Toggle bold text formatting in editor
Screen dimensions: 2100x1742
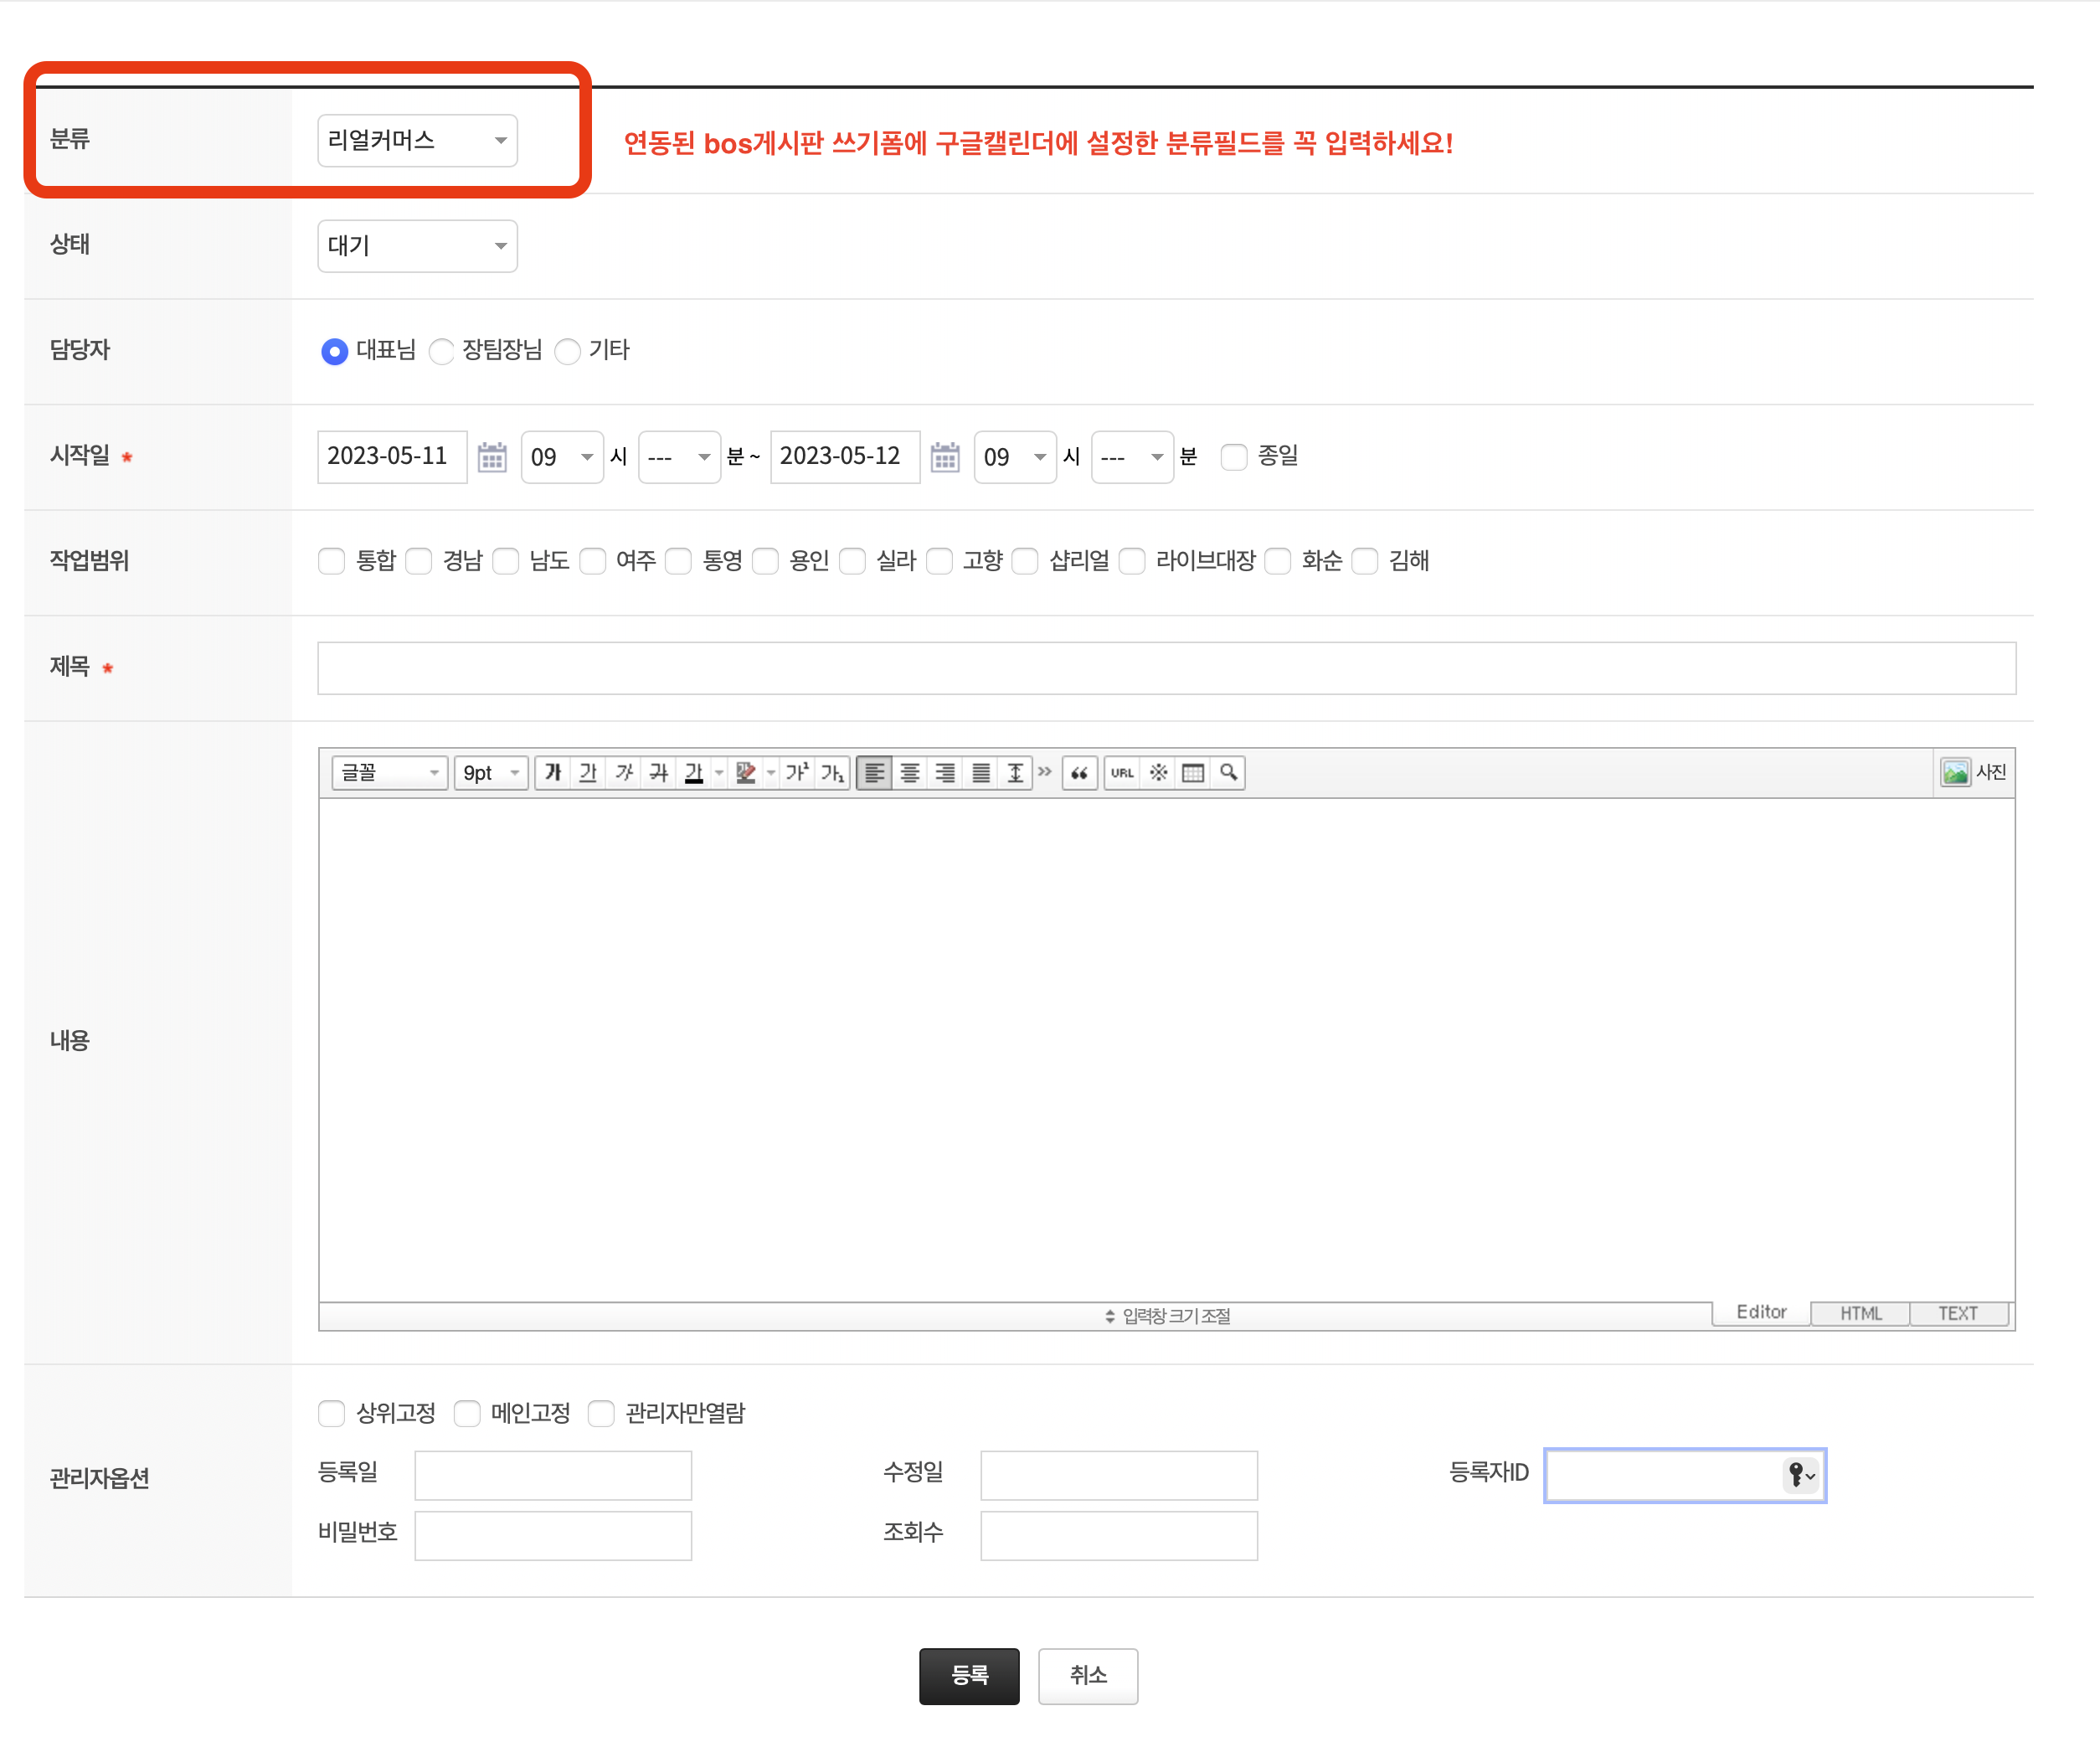pos(553,772)
